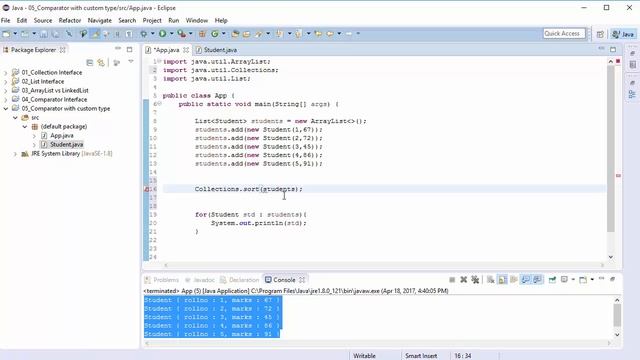Click the editor vertical scrollbar
The width and height of the screenshot is (640, 360).
(611, 149)
